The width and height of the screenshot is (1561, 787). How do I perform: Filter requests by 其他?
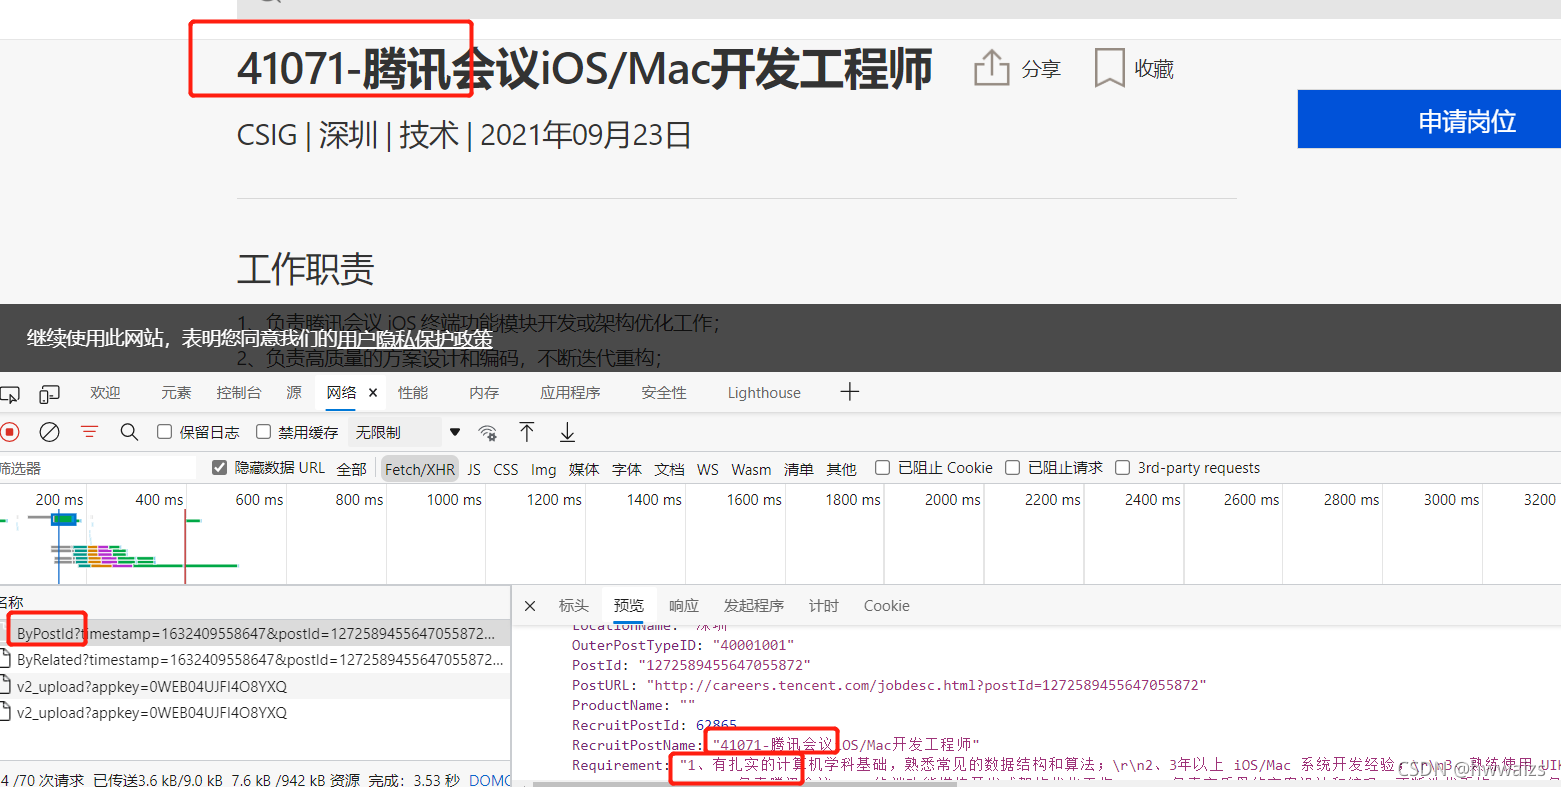842,469
